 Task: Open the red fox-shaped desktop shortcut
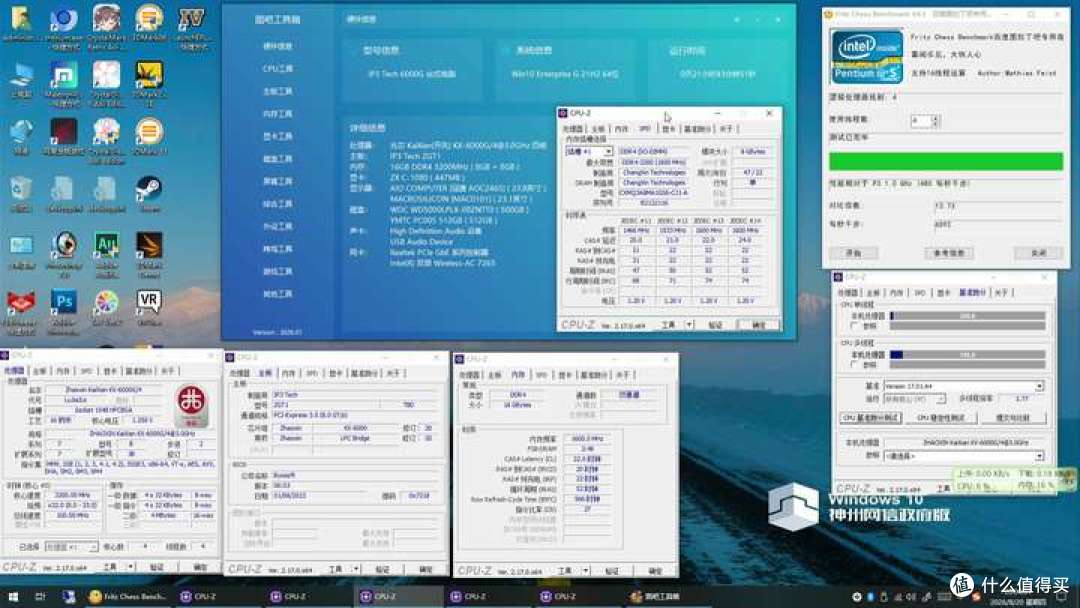(21, 303)
